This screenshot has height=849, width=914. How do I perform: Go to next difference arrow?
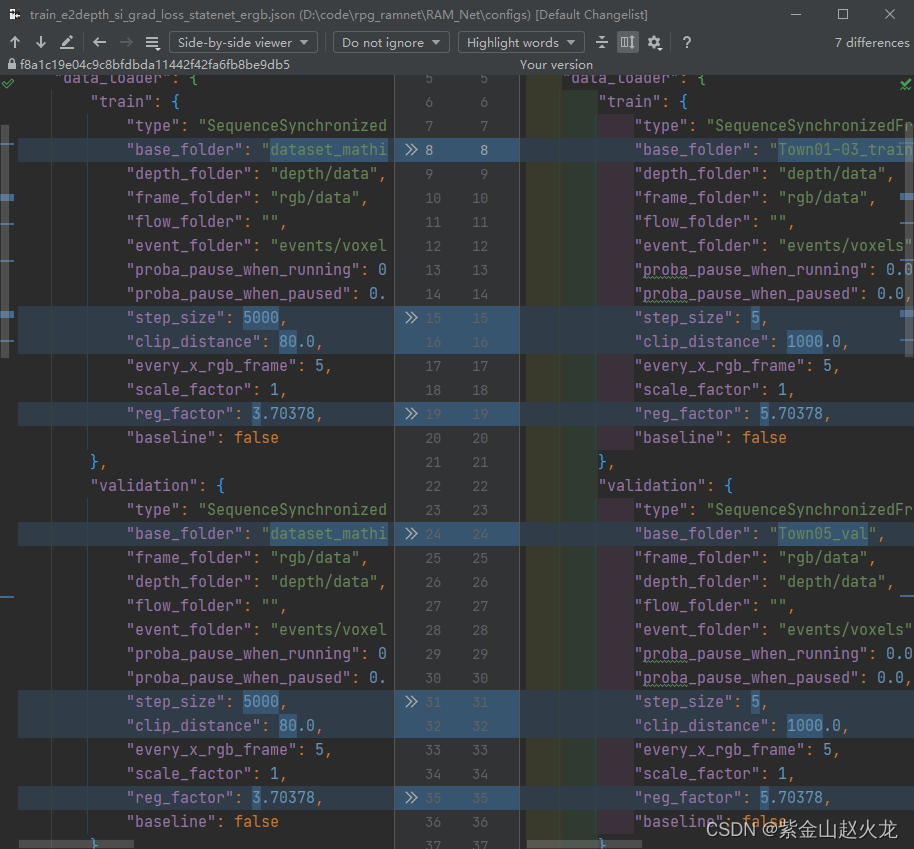[x=41, y=43]
